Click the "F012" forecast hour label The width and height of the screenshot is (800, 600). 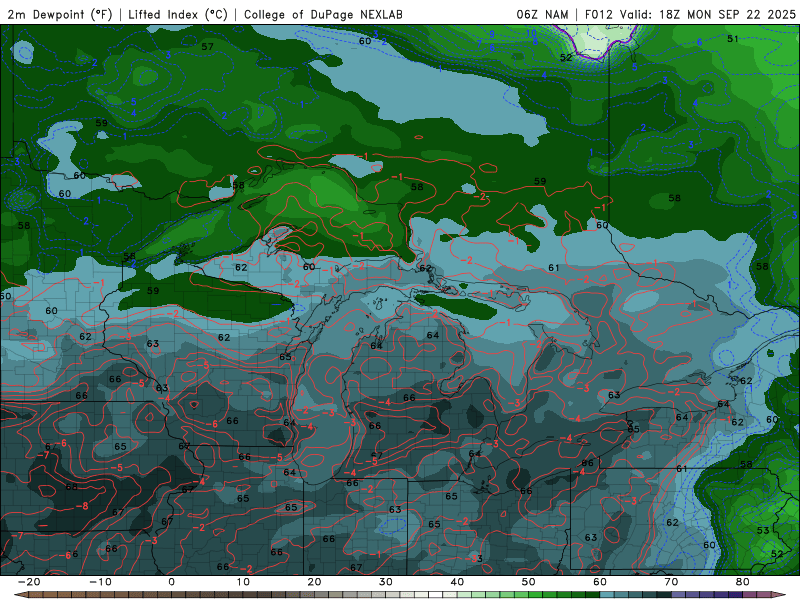coord(598,14)
